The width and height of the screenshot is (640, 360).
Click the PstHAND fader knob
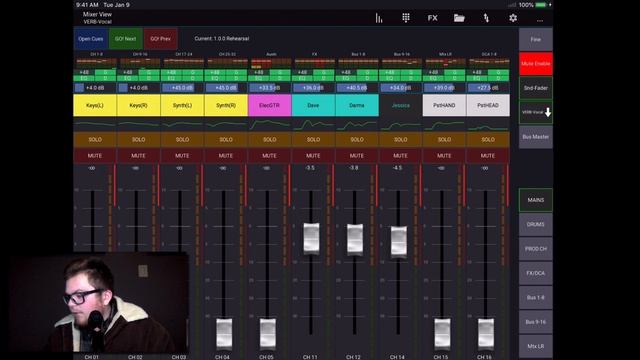442,334
